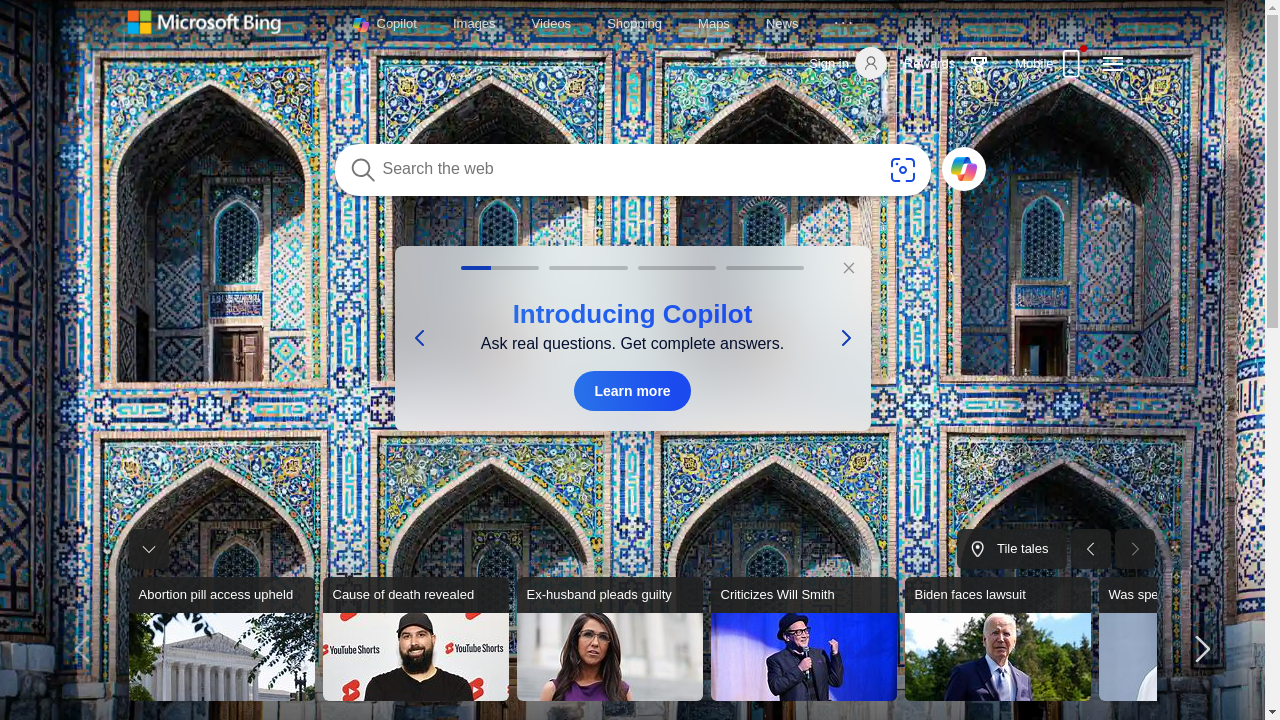The image size is (1280, 720).
Task: Close the Introducing Copilot banner
Action: 849,268
